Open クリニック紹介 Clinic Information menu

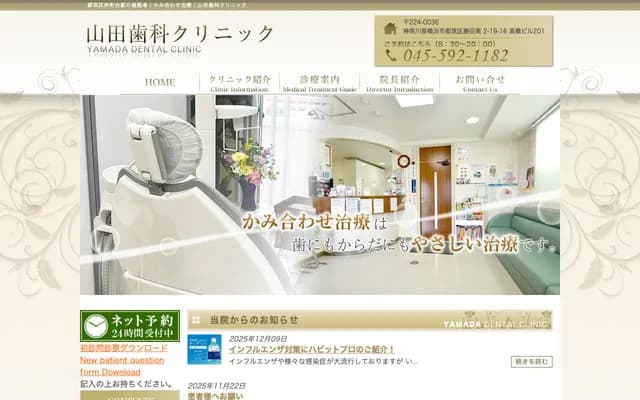click(x=240, y=83)
